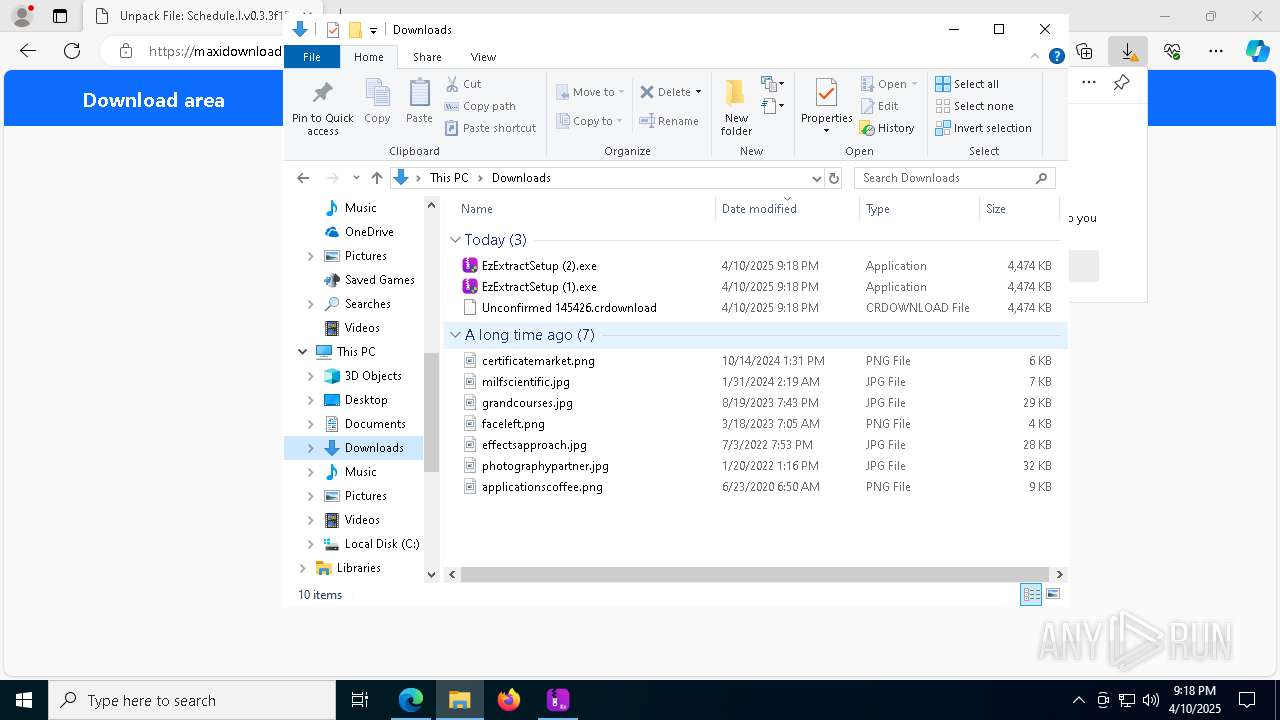The image size is (1280, 720).
Task: Open Task View on taskbar
Action: pos(360,700)
